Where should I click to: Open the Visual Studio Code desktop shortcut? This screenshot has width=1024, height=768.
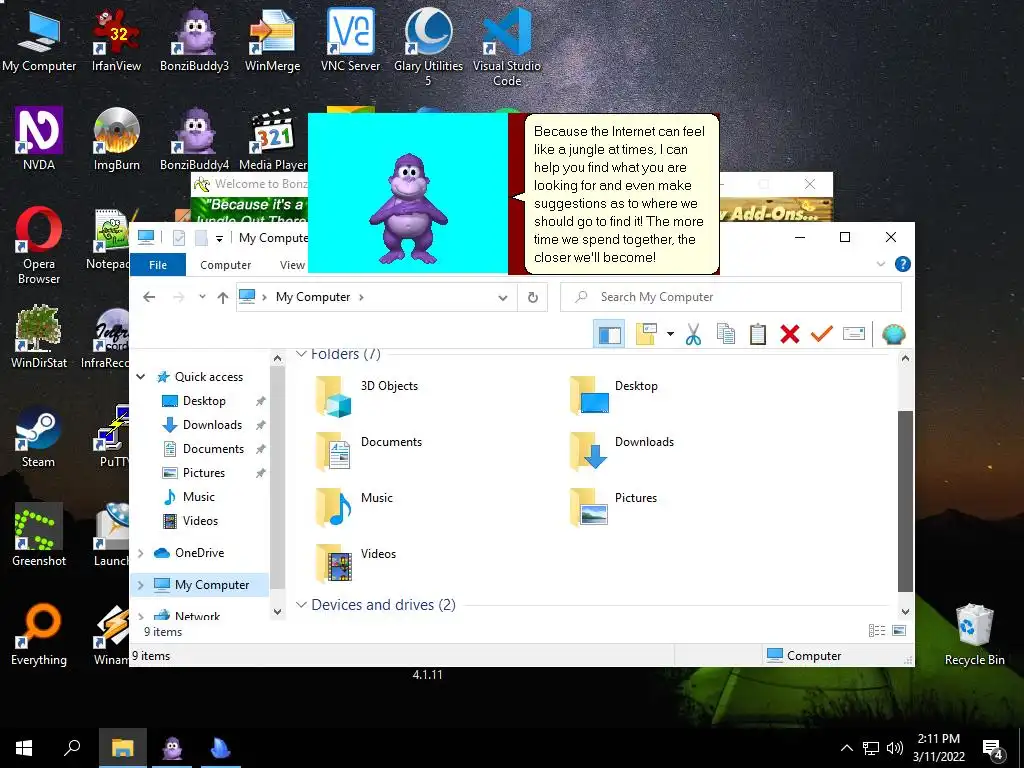(507, 47)
